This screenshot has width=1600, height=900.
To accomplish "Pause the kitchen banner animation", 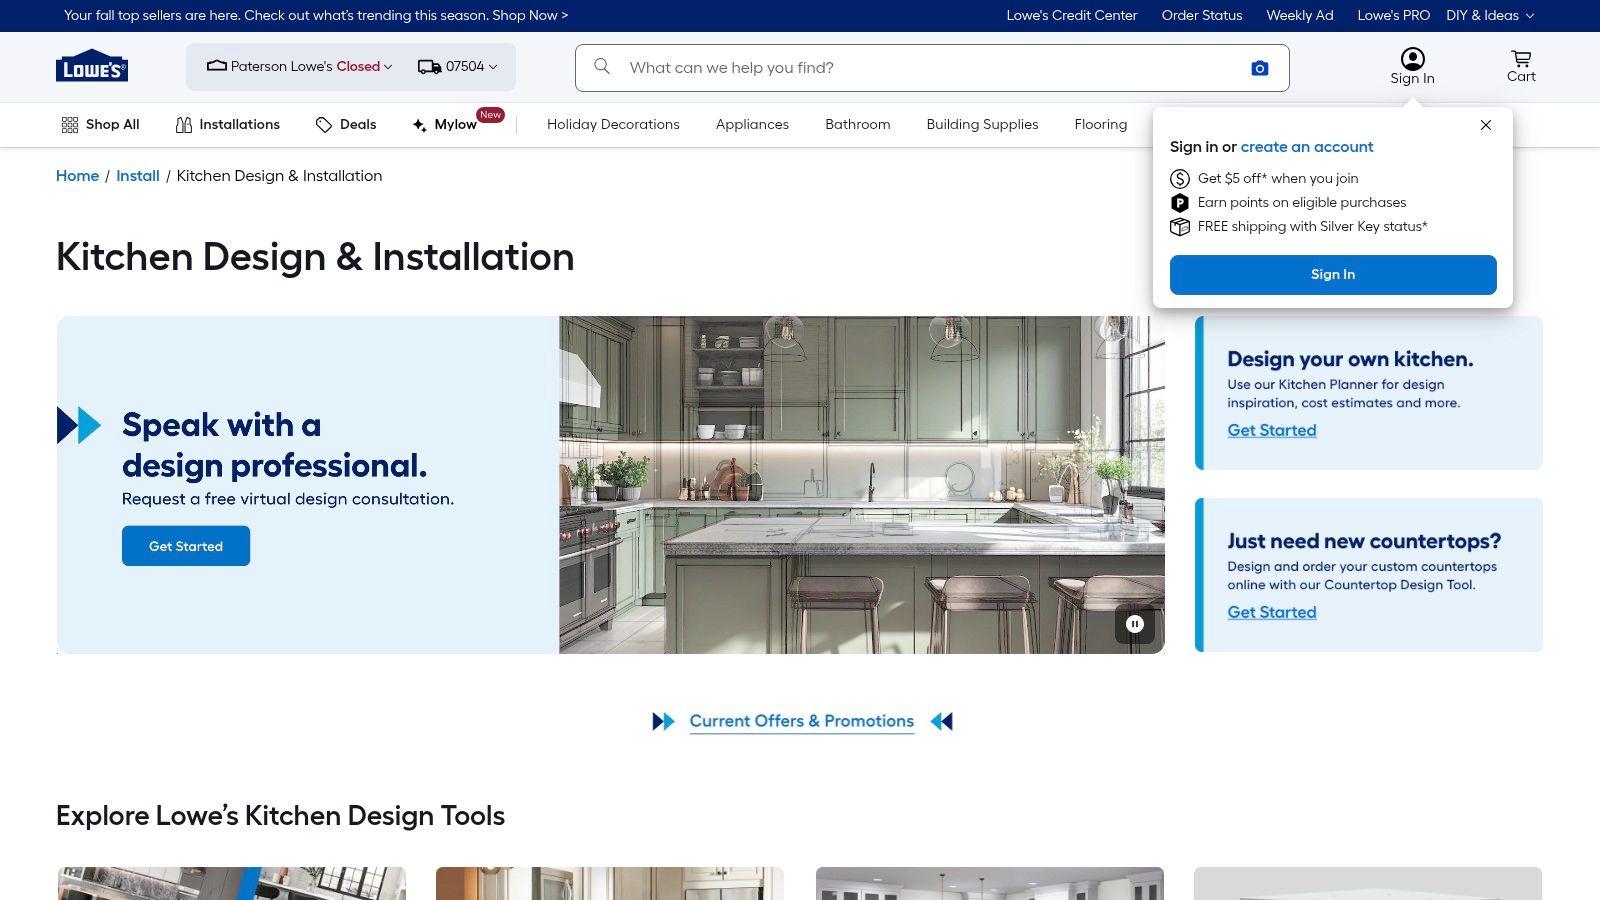I will pyautogui.click(x=1134, y=624).
